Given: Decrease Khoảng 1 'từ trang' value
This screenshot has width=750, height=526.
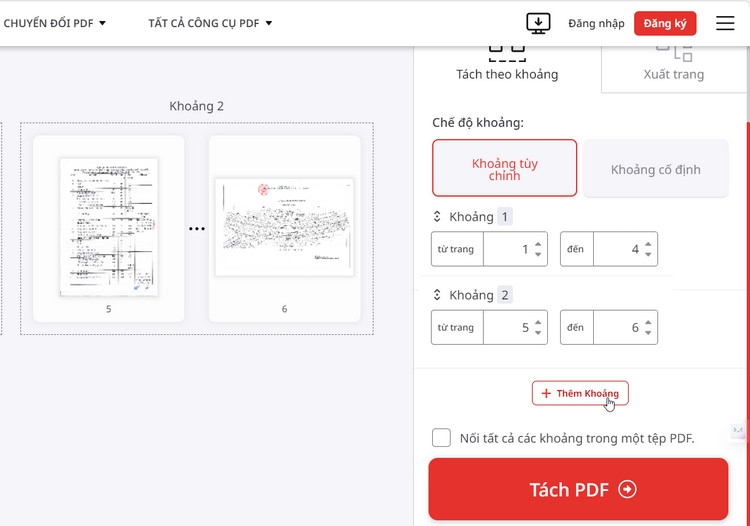Looking at the screenshot, I should [x=538, y=254].
